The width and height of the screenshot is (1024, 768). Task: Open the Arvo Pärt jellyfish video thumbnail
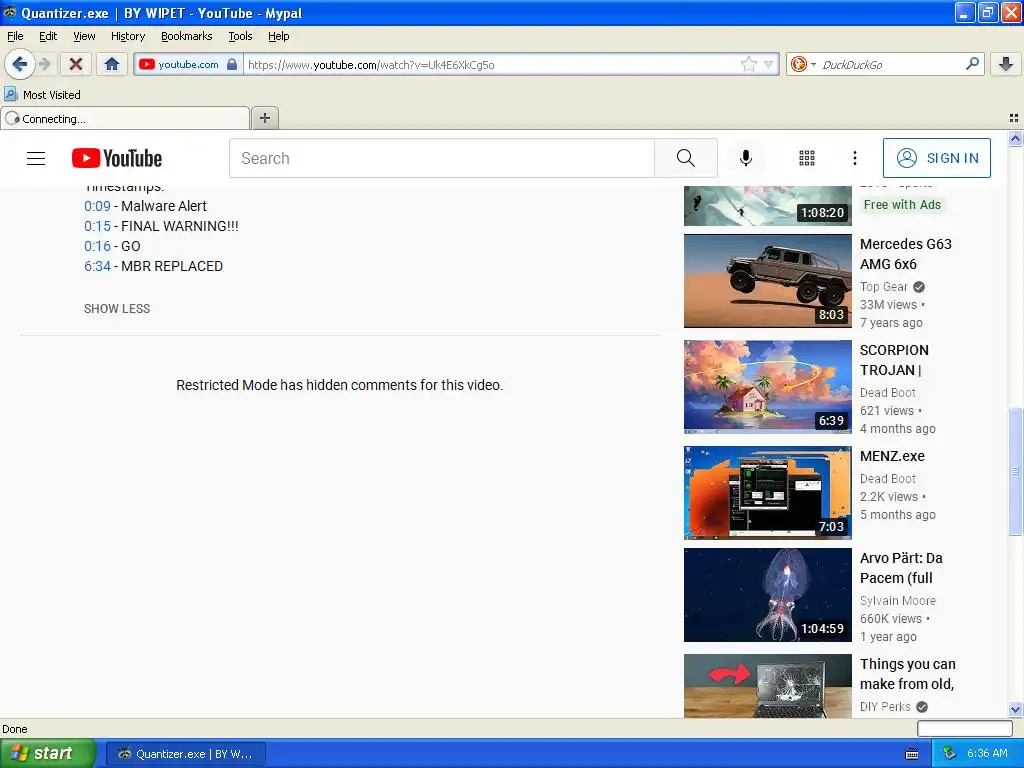pos(767,595)
